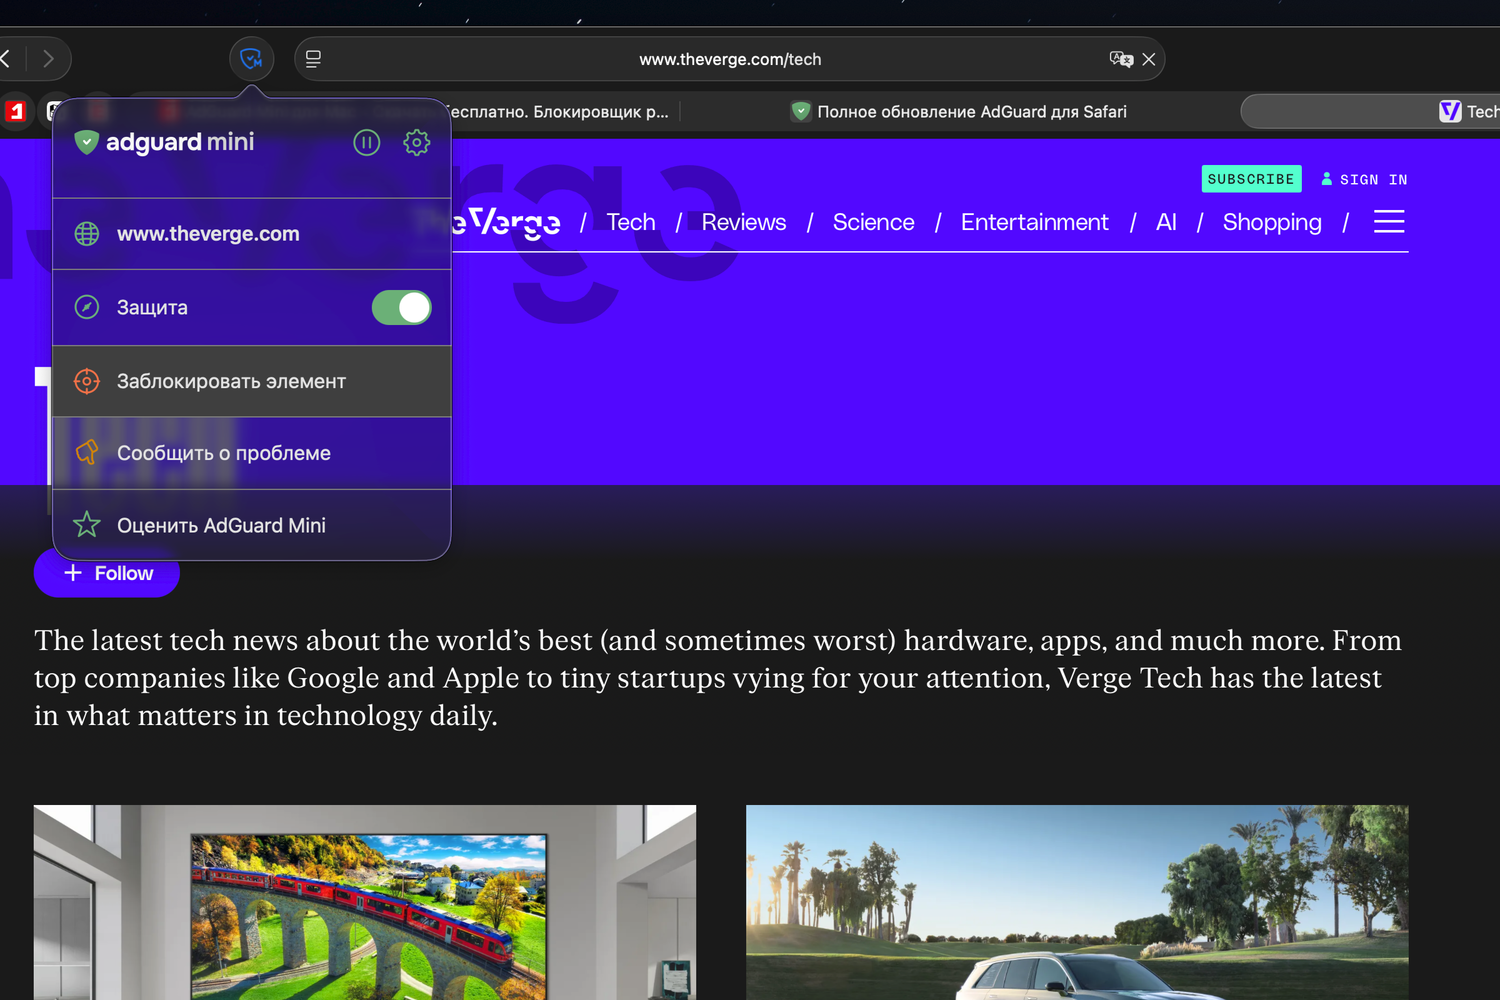Click the adguard mini logo
This screenshot has width=1500, height=1000.
coord(165,142)
